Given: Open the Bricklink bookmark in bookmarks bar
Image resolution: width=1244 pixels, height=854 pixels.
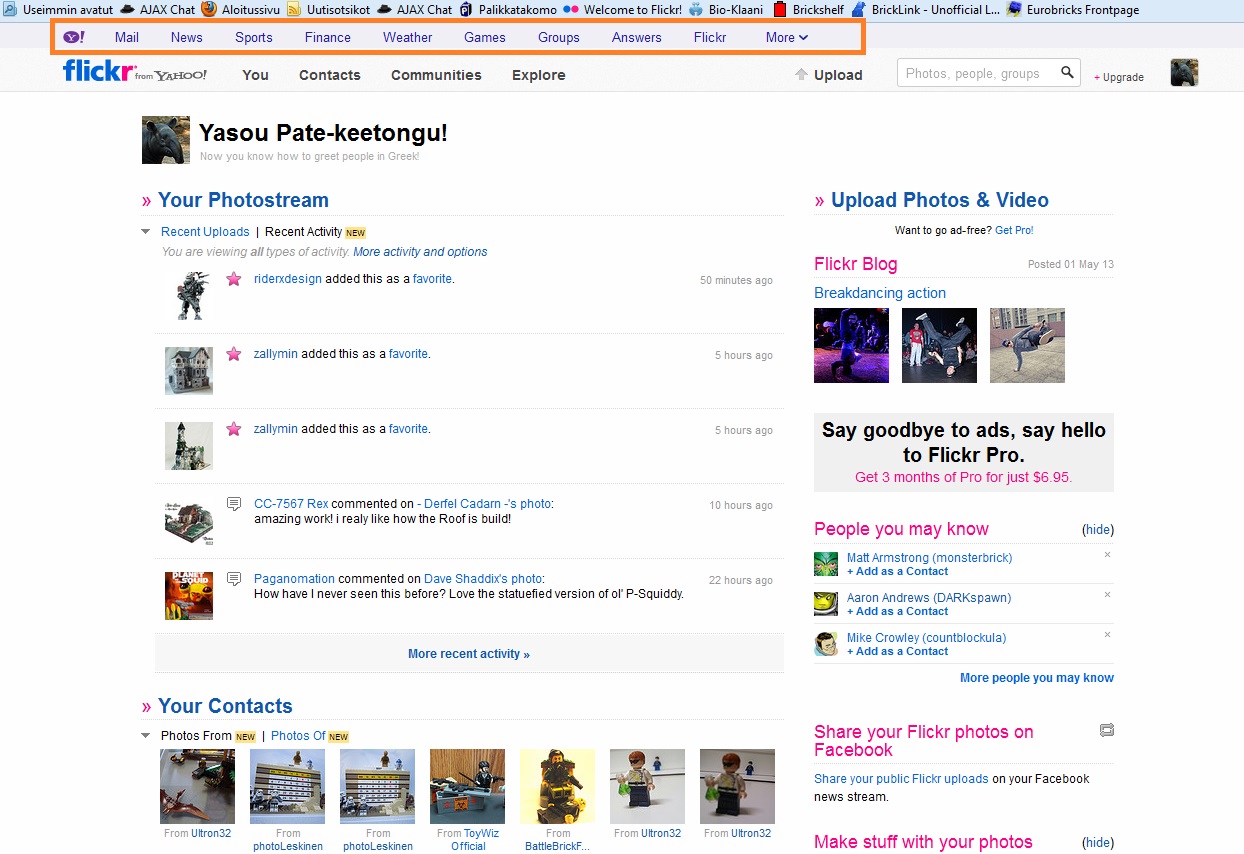Looking at the screenshot, I should point(925,9).
